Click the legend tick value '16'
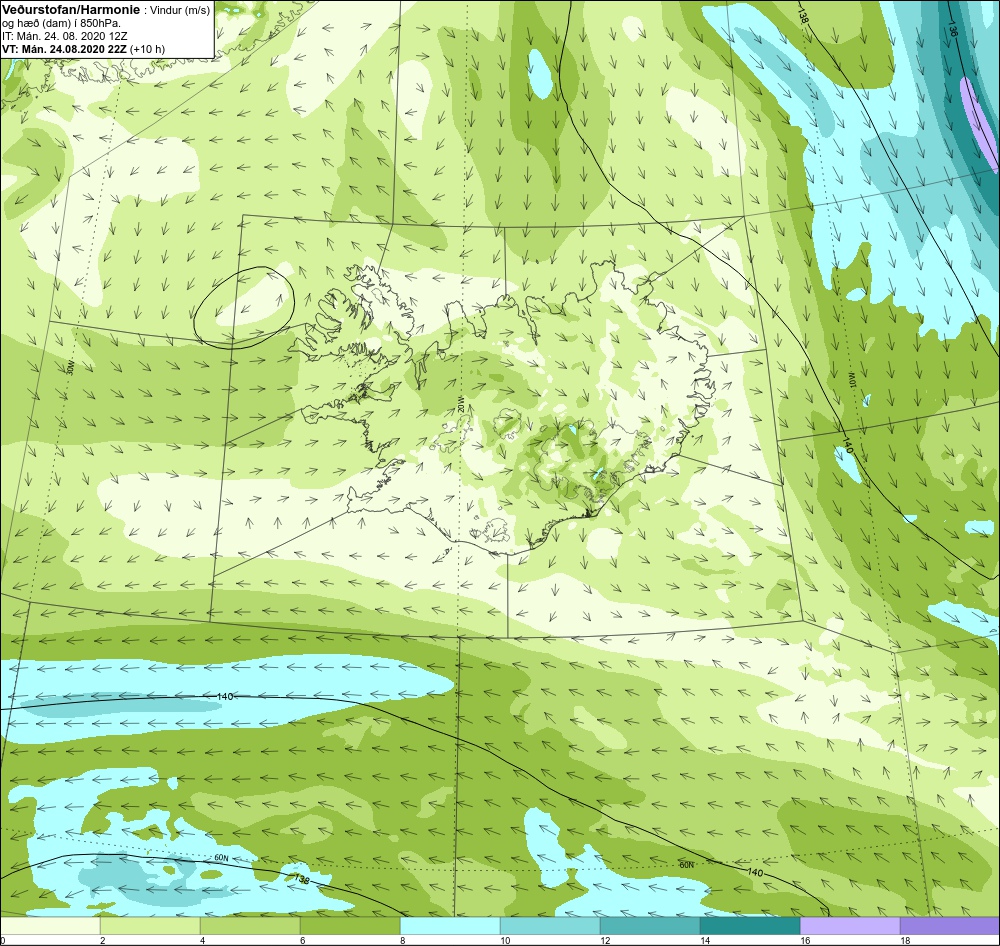Viewport: 1000px width, 946px height. [805, 940]
